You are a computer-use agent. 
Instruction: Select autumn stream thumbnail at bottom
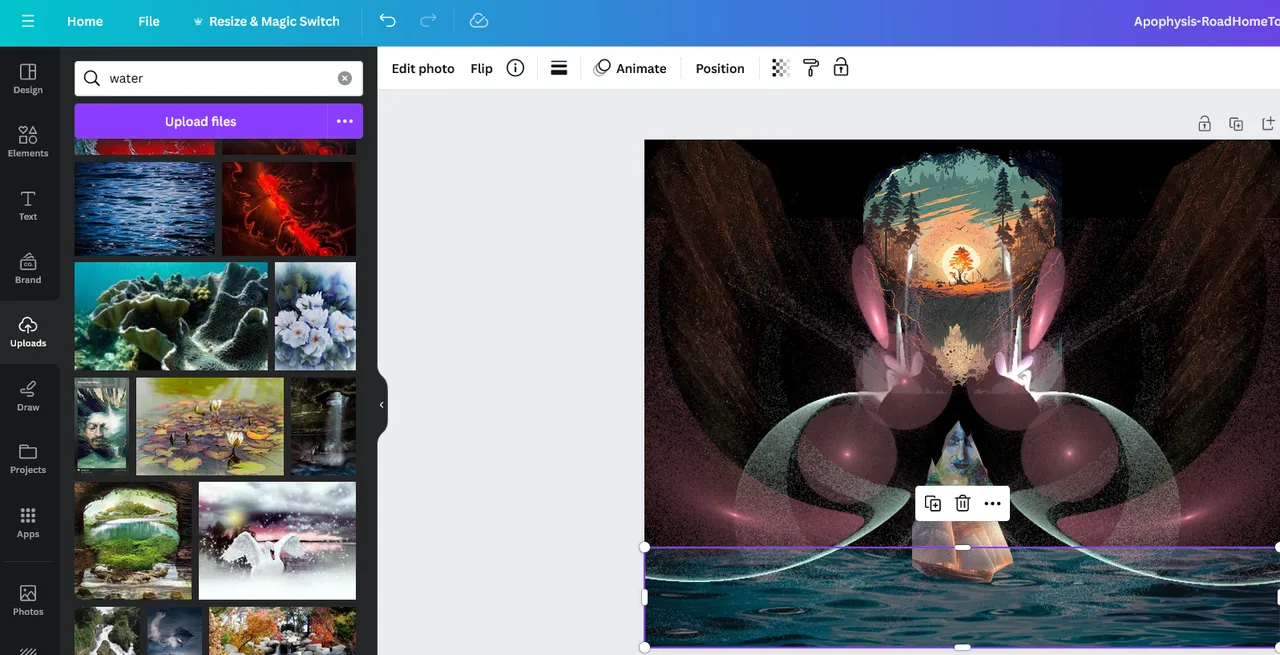(x=282, y=630)
